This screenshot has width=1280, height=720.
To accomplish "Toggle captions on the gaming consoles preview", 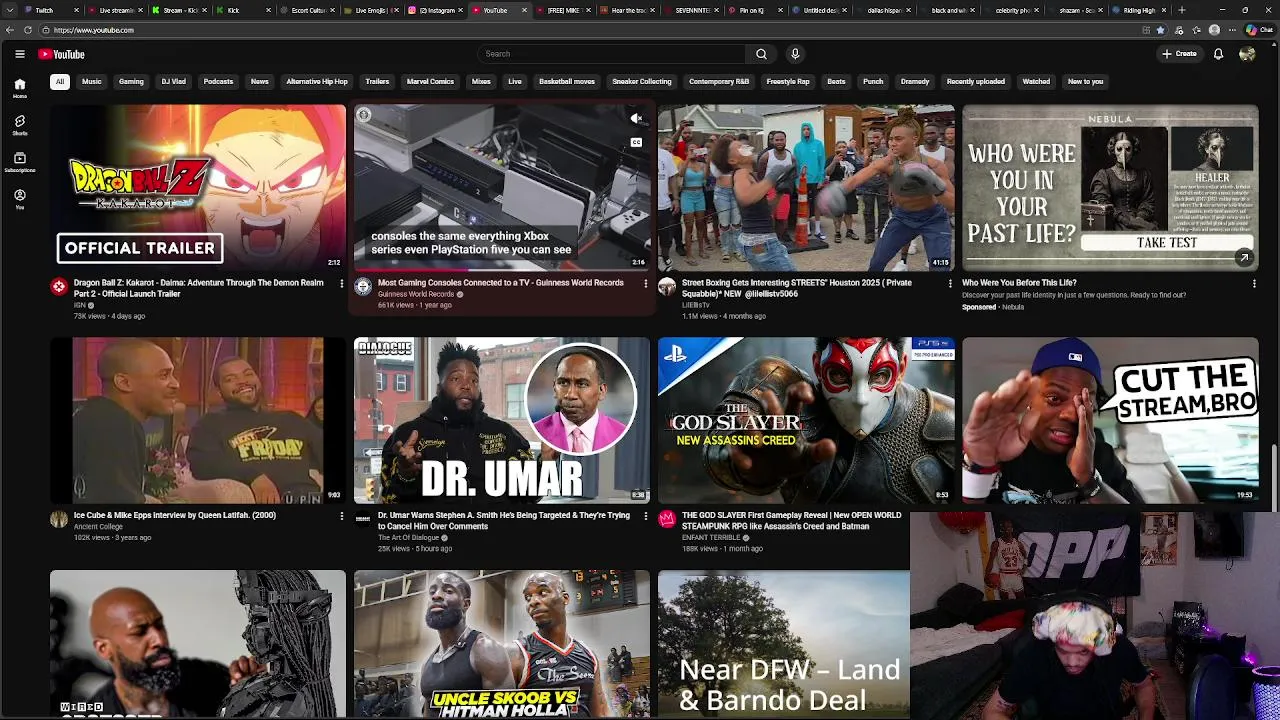I will [636, 143].
